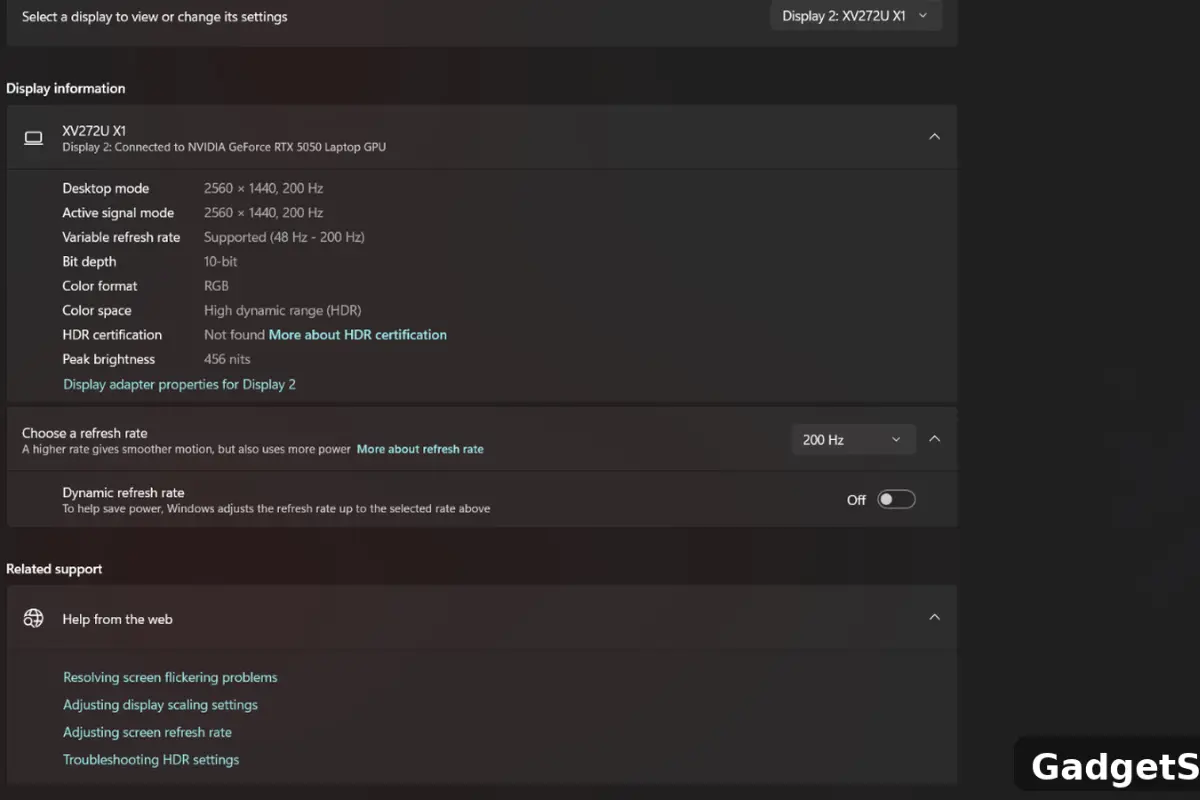Collapse the XV272U X1 display information section

934,136
